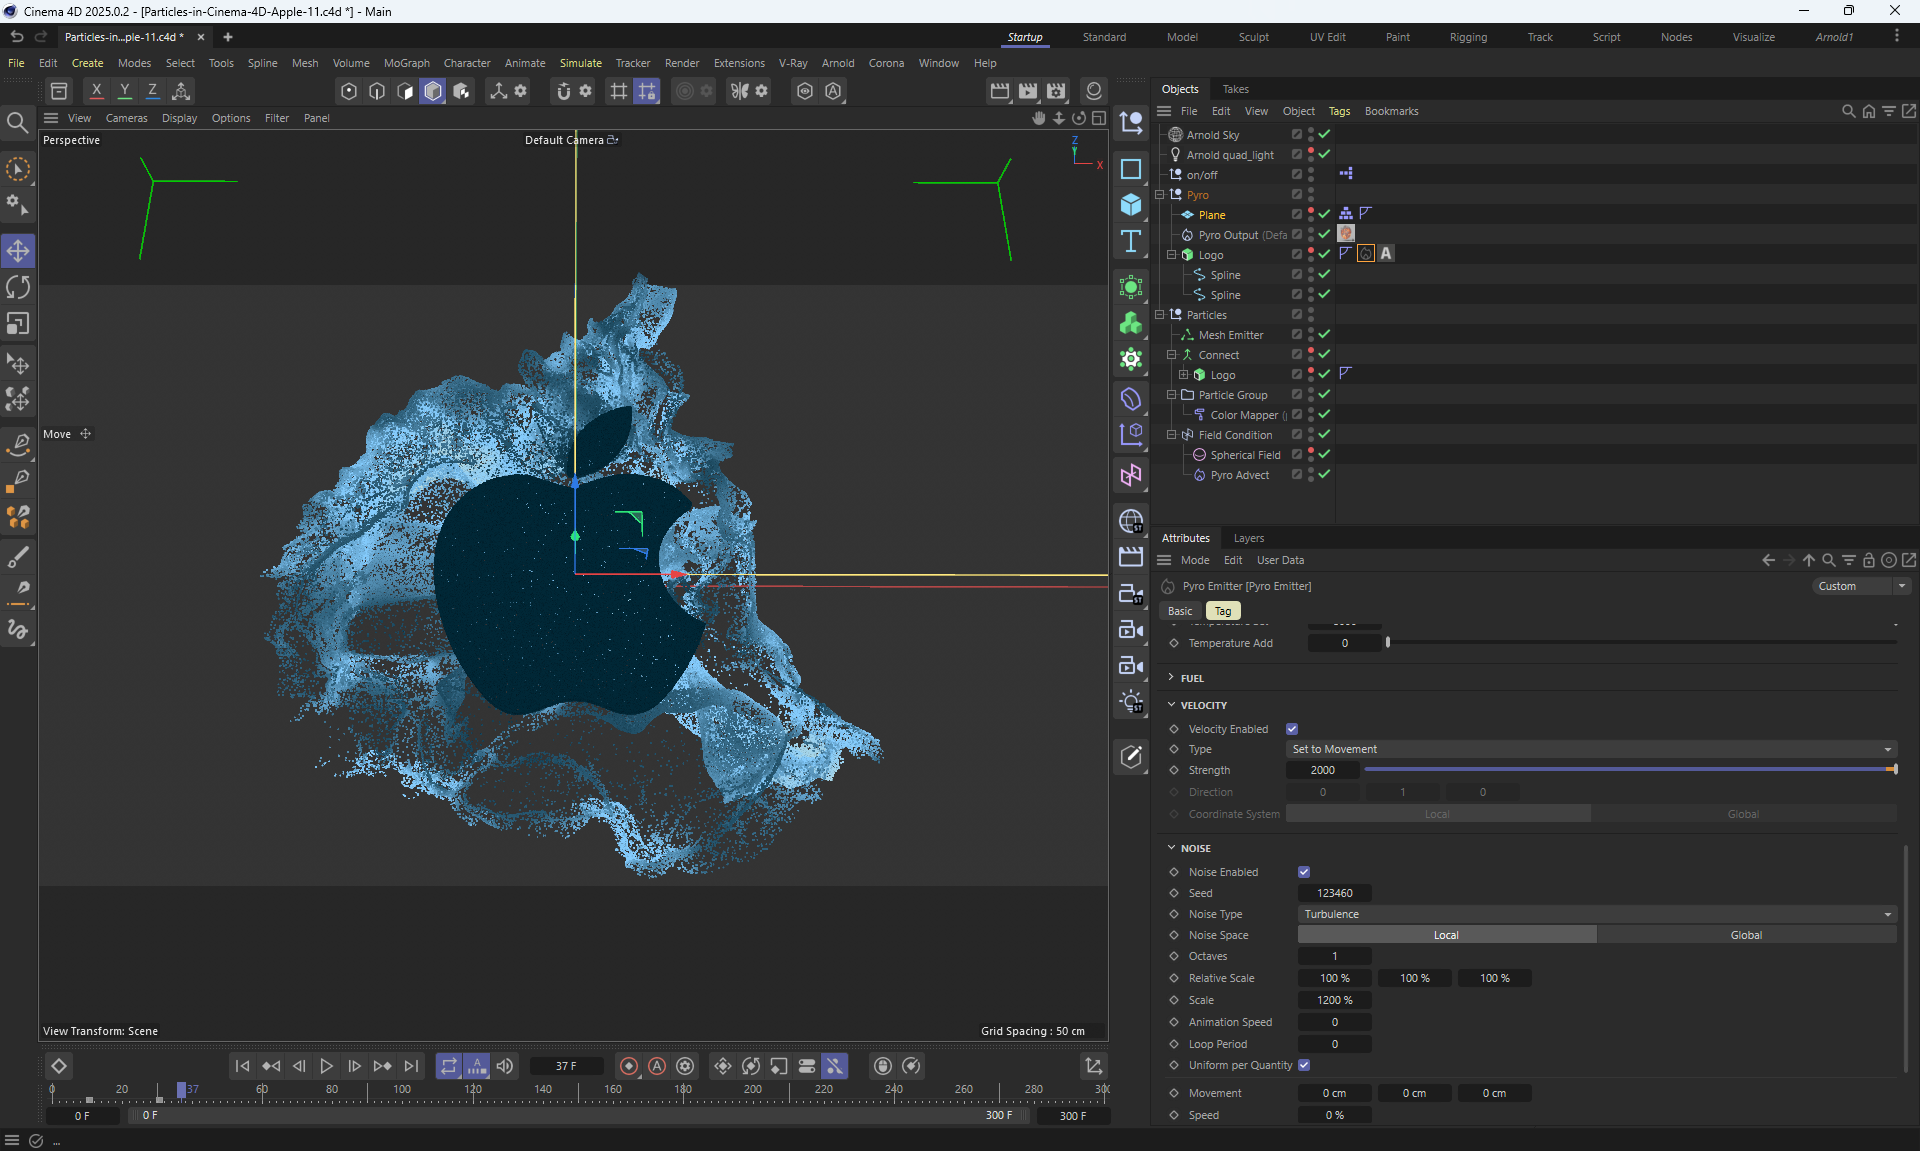1920x1151 pixels.
Task: Select the Rotate tool
Action: coord(18,287)
